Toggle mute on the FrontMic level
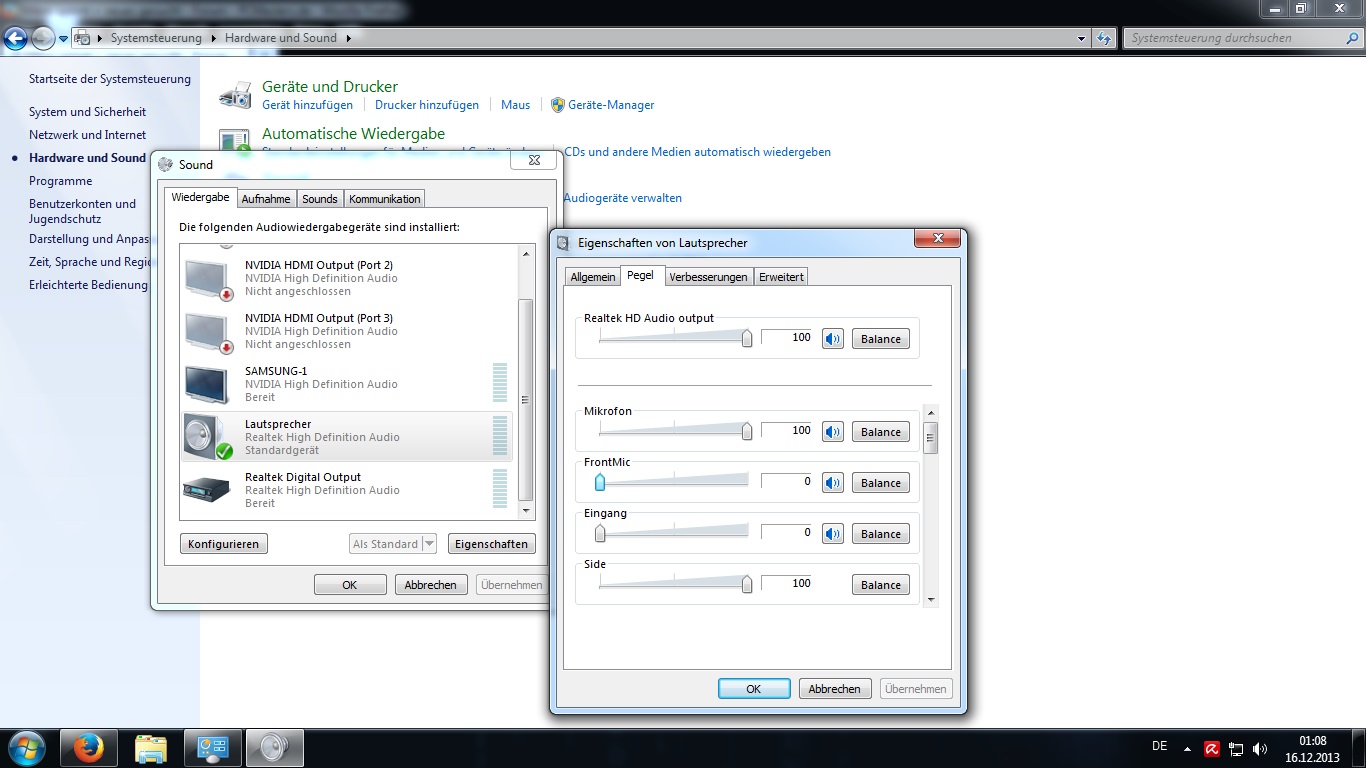 coord(833,483)
